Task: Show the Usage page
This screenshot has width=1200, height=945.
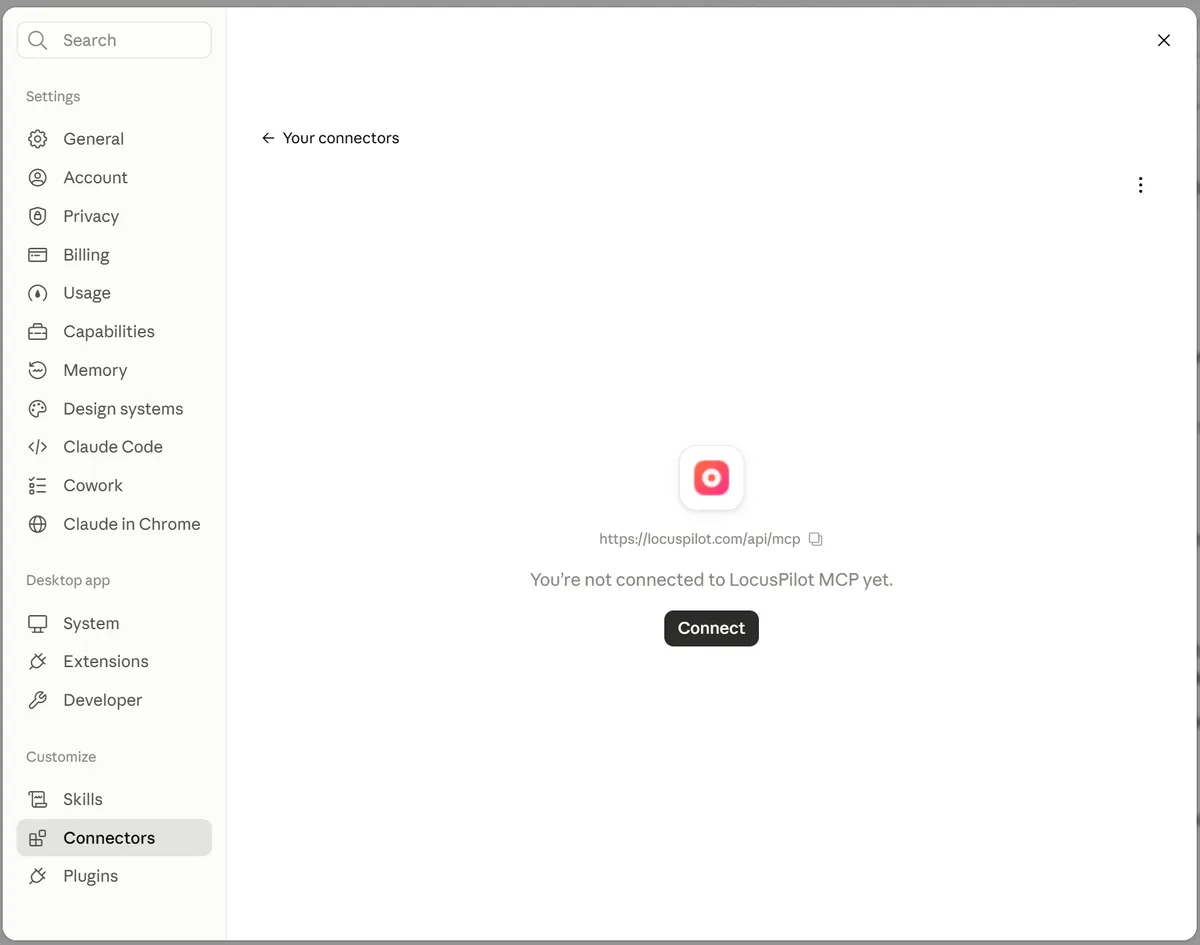Action: pyautogui.click(x=114, y=293)
